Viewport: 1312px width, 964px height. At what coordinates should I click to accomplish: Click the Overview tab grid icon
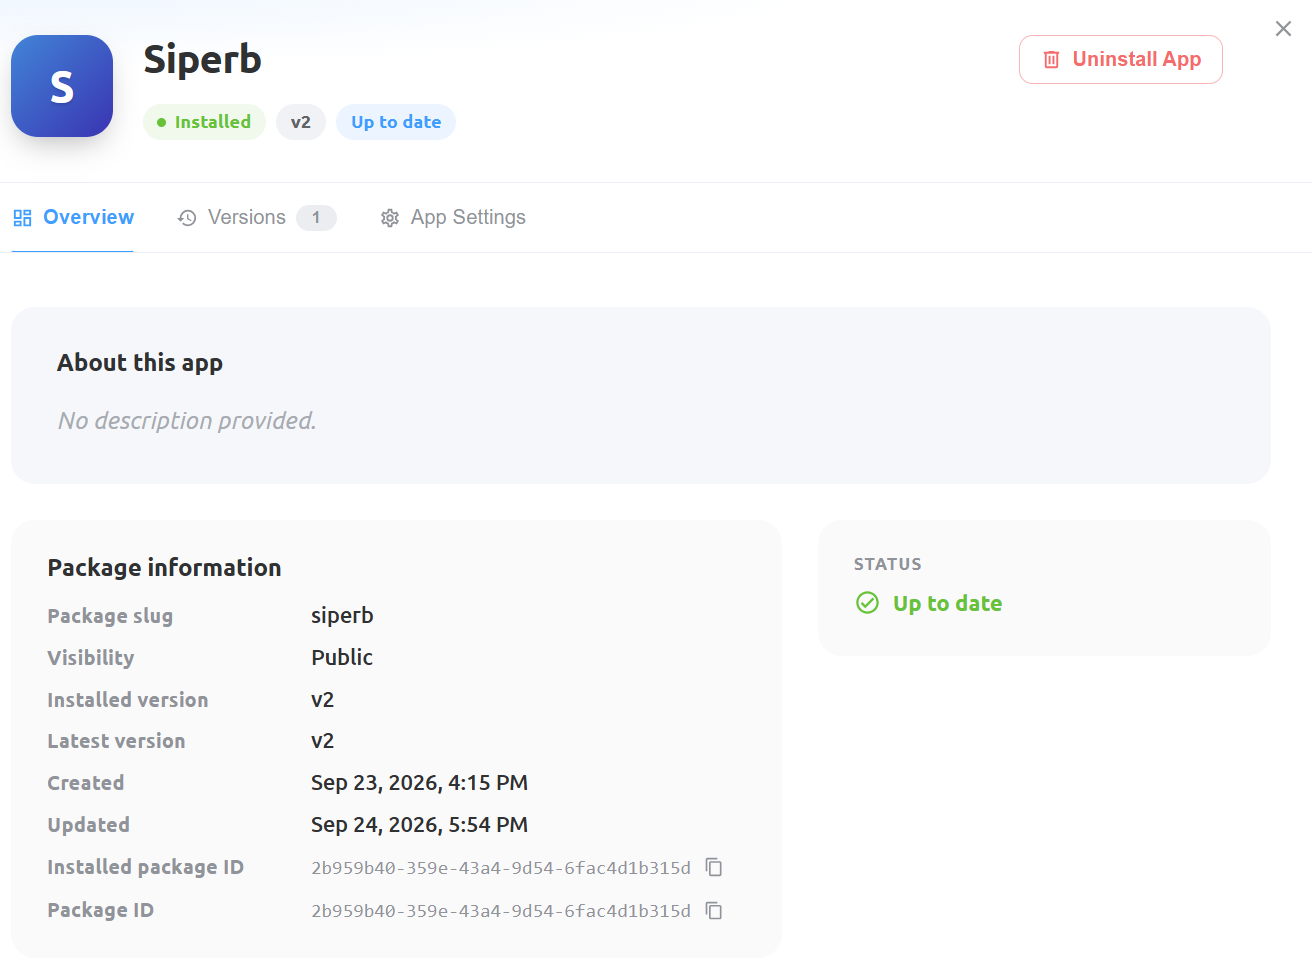(x=22, y=217)
